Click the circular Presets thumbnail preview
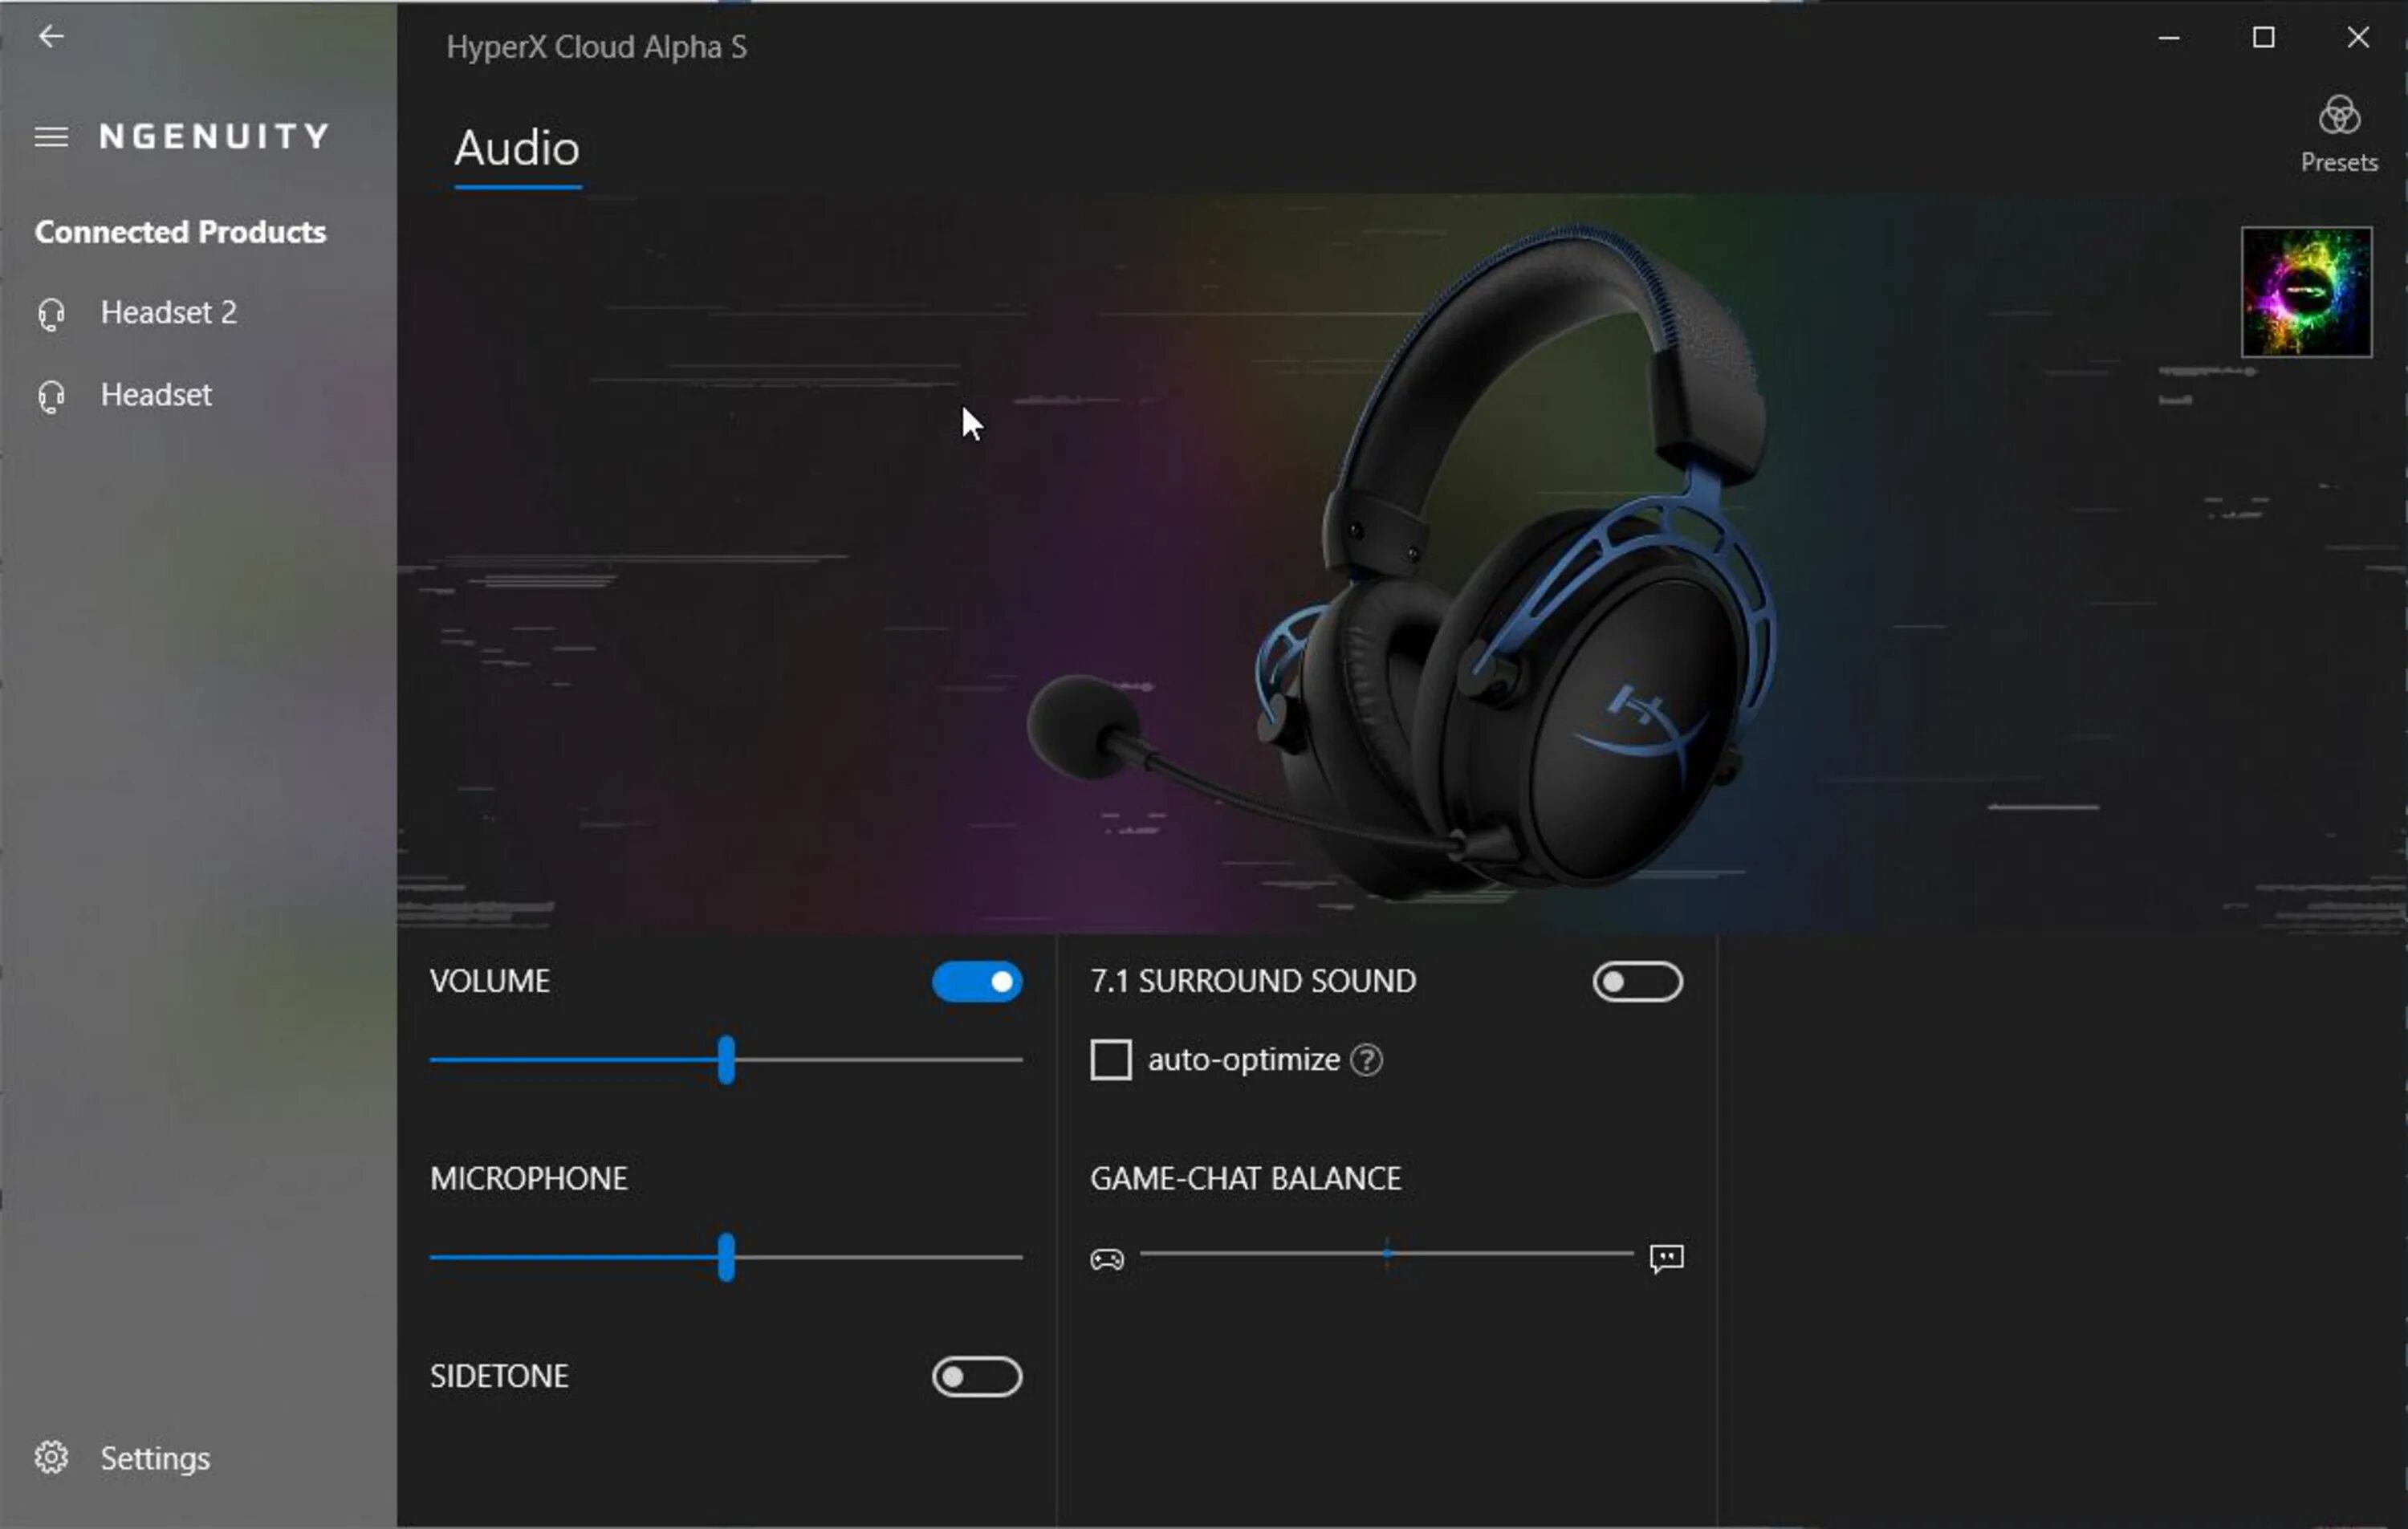2408x1529 pixels. point(2308,290)
